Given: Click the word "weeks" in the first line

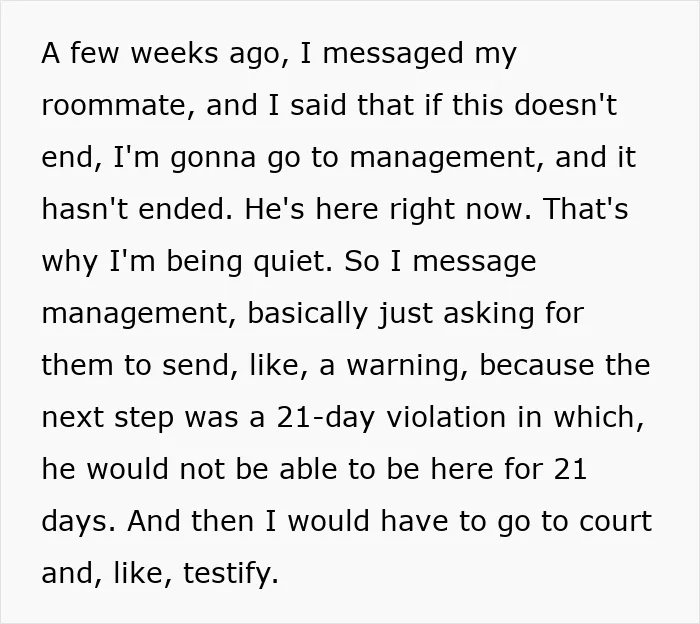Looking at the screenshot, I should (x=174, y=53).
